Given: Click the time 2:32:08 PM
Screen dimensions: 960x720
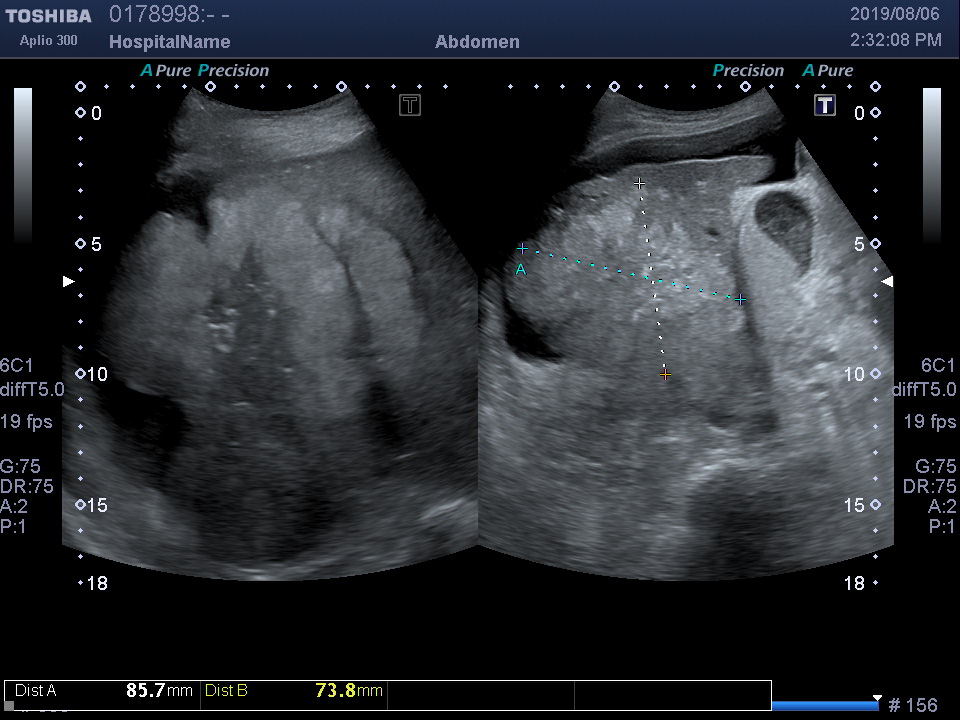Looking at the screenshot, I should (x=896, y=40).
